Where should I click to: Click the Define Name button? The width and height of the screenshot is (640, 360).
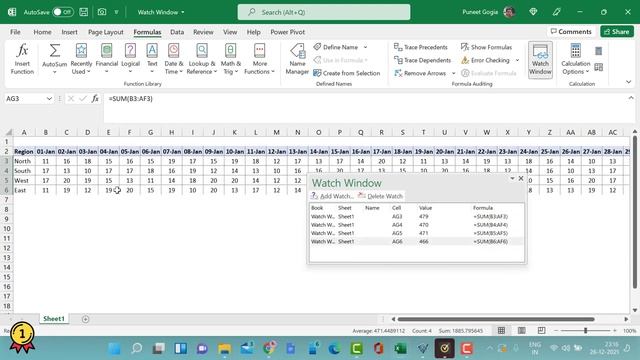pos(336,47)
